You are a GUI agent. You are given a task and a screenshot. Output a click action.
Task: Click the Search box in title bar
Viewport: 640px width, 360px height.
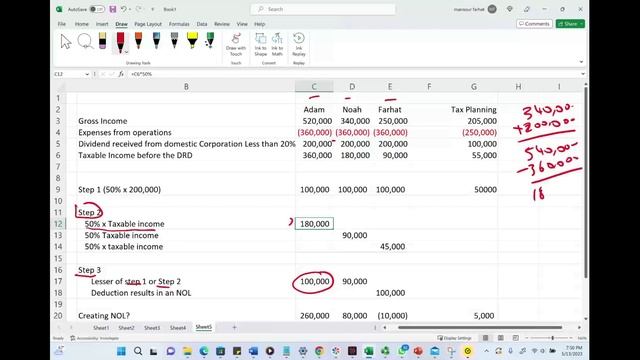click(323, 9)
